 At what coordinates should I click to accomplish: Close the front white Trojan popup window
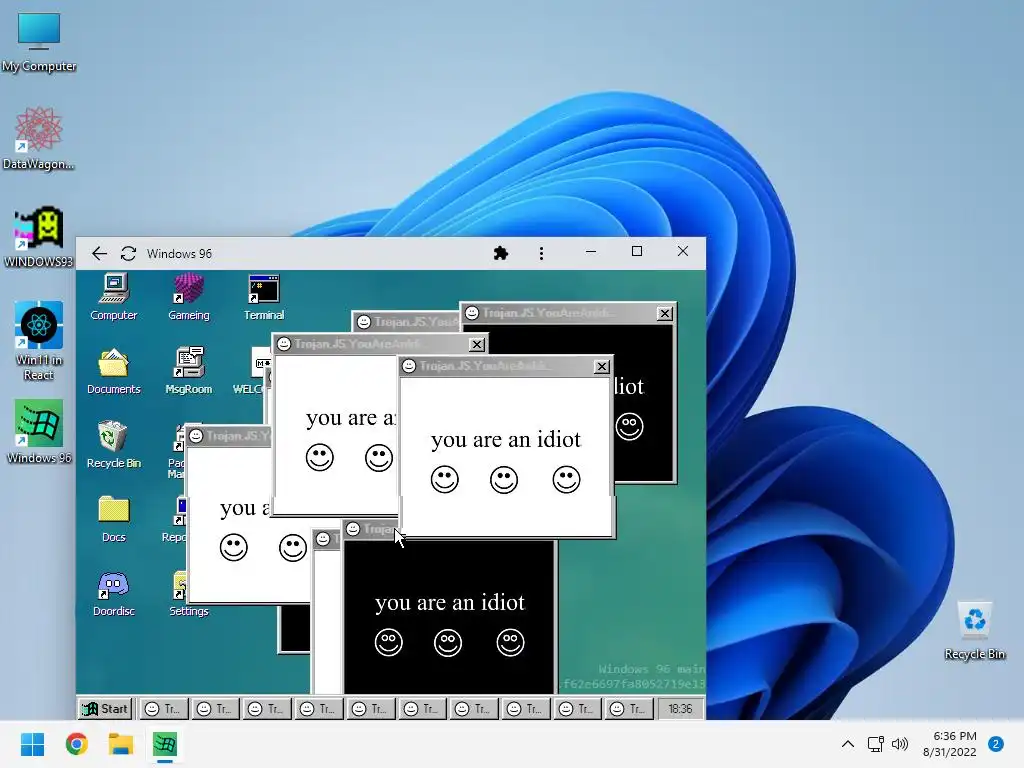pyautogui.click(x=601, y=366)
